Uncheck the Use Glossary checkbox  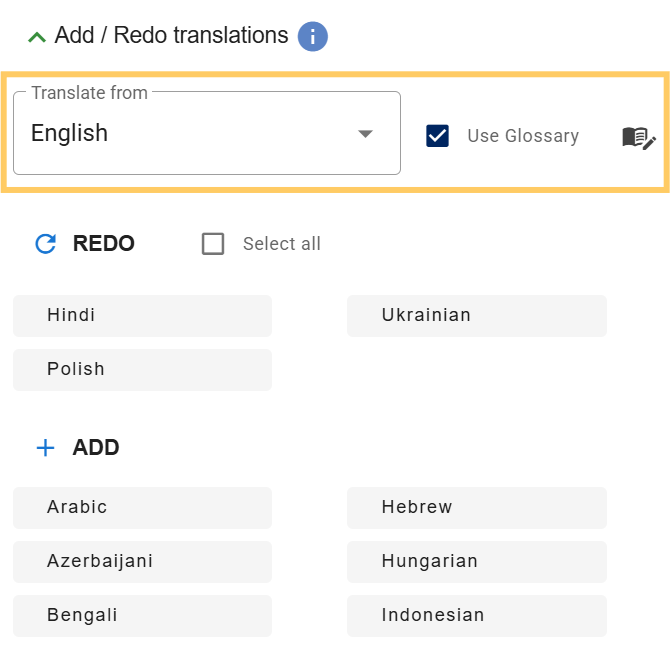437,136
